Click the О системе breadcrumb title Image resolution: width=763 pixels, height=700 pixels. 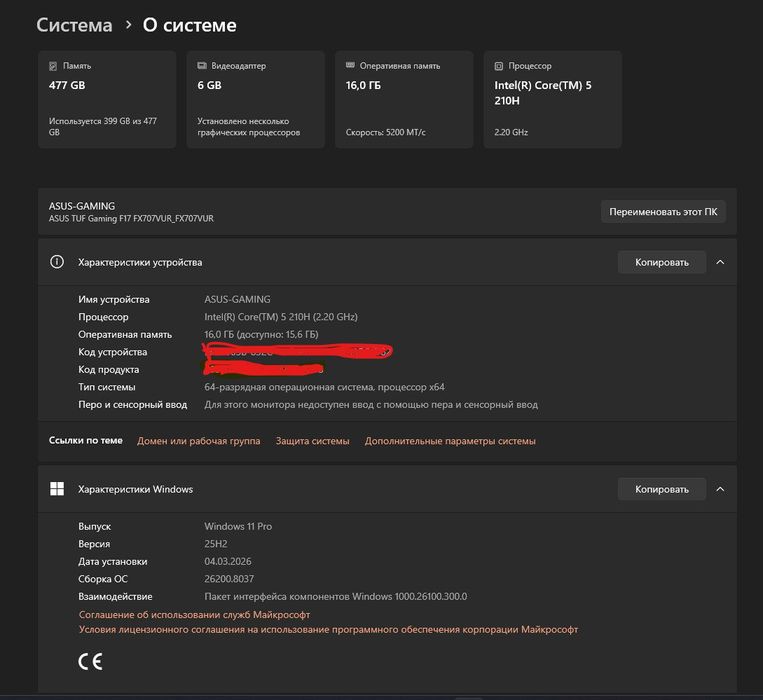click(189, 25)
